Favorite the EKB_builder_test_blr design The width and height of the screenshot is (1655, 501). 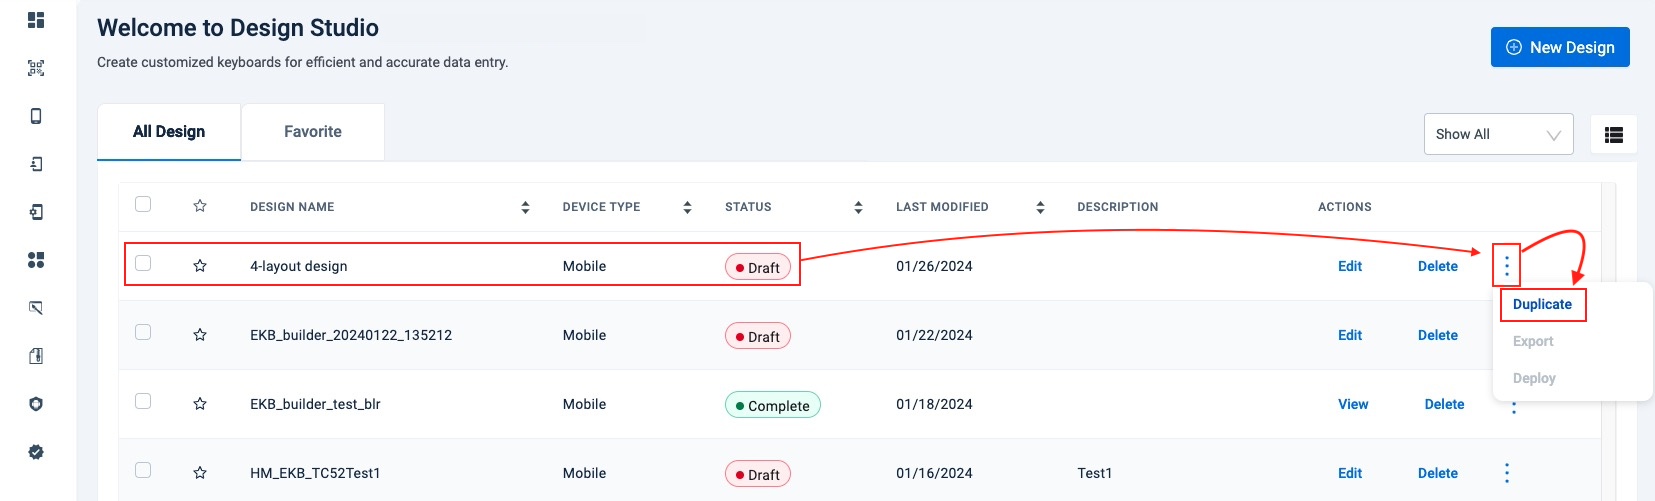click(200, 404)
